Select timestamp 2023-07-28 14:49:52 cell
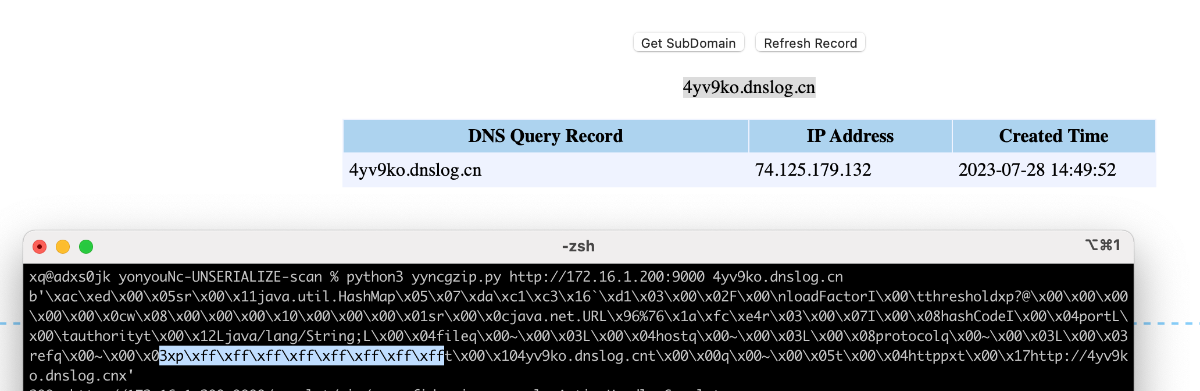This screenshot has height=391, width=1200. [x=1054, y=170]
